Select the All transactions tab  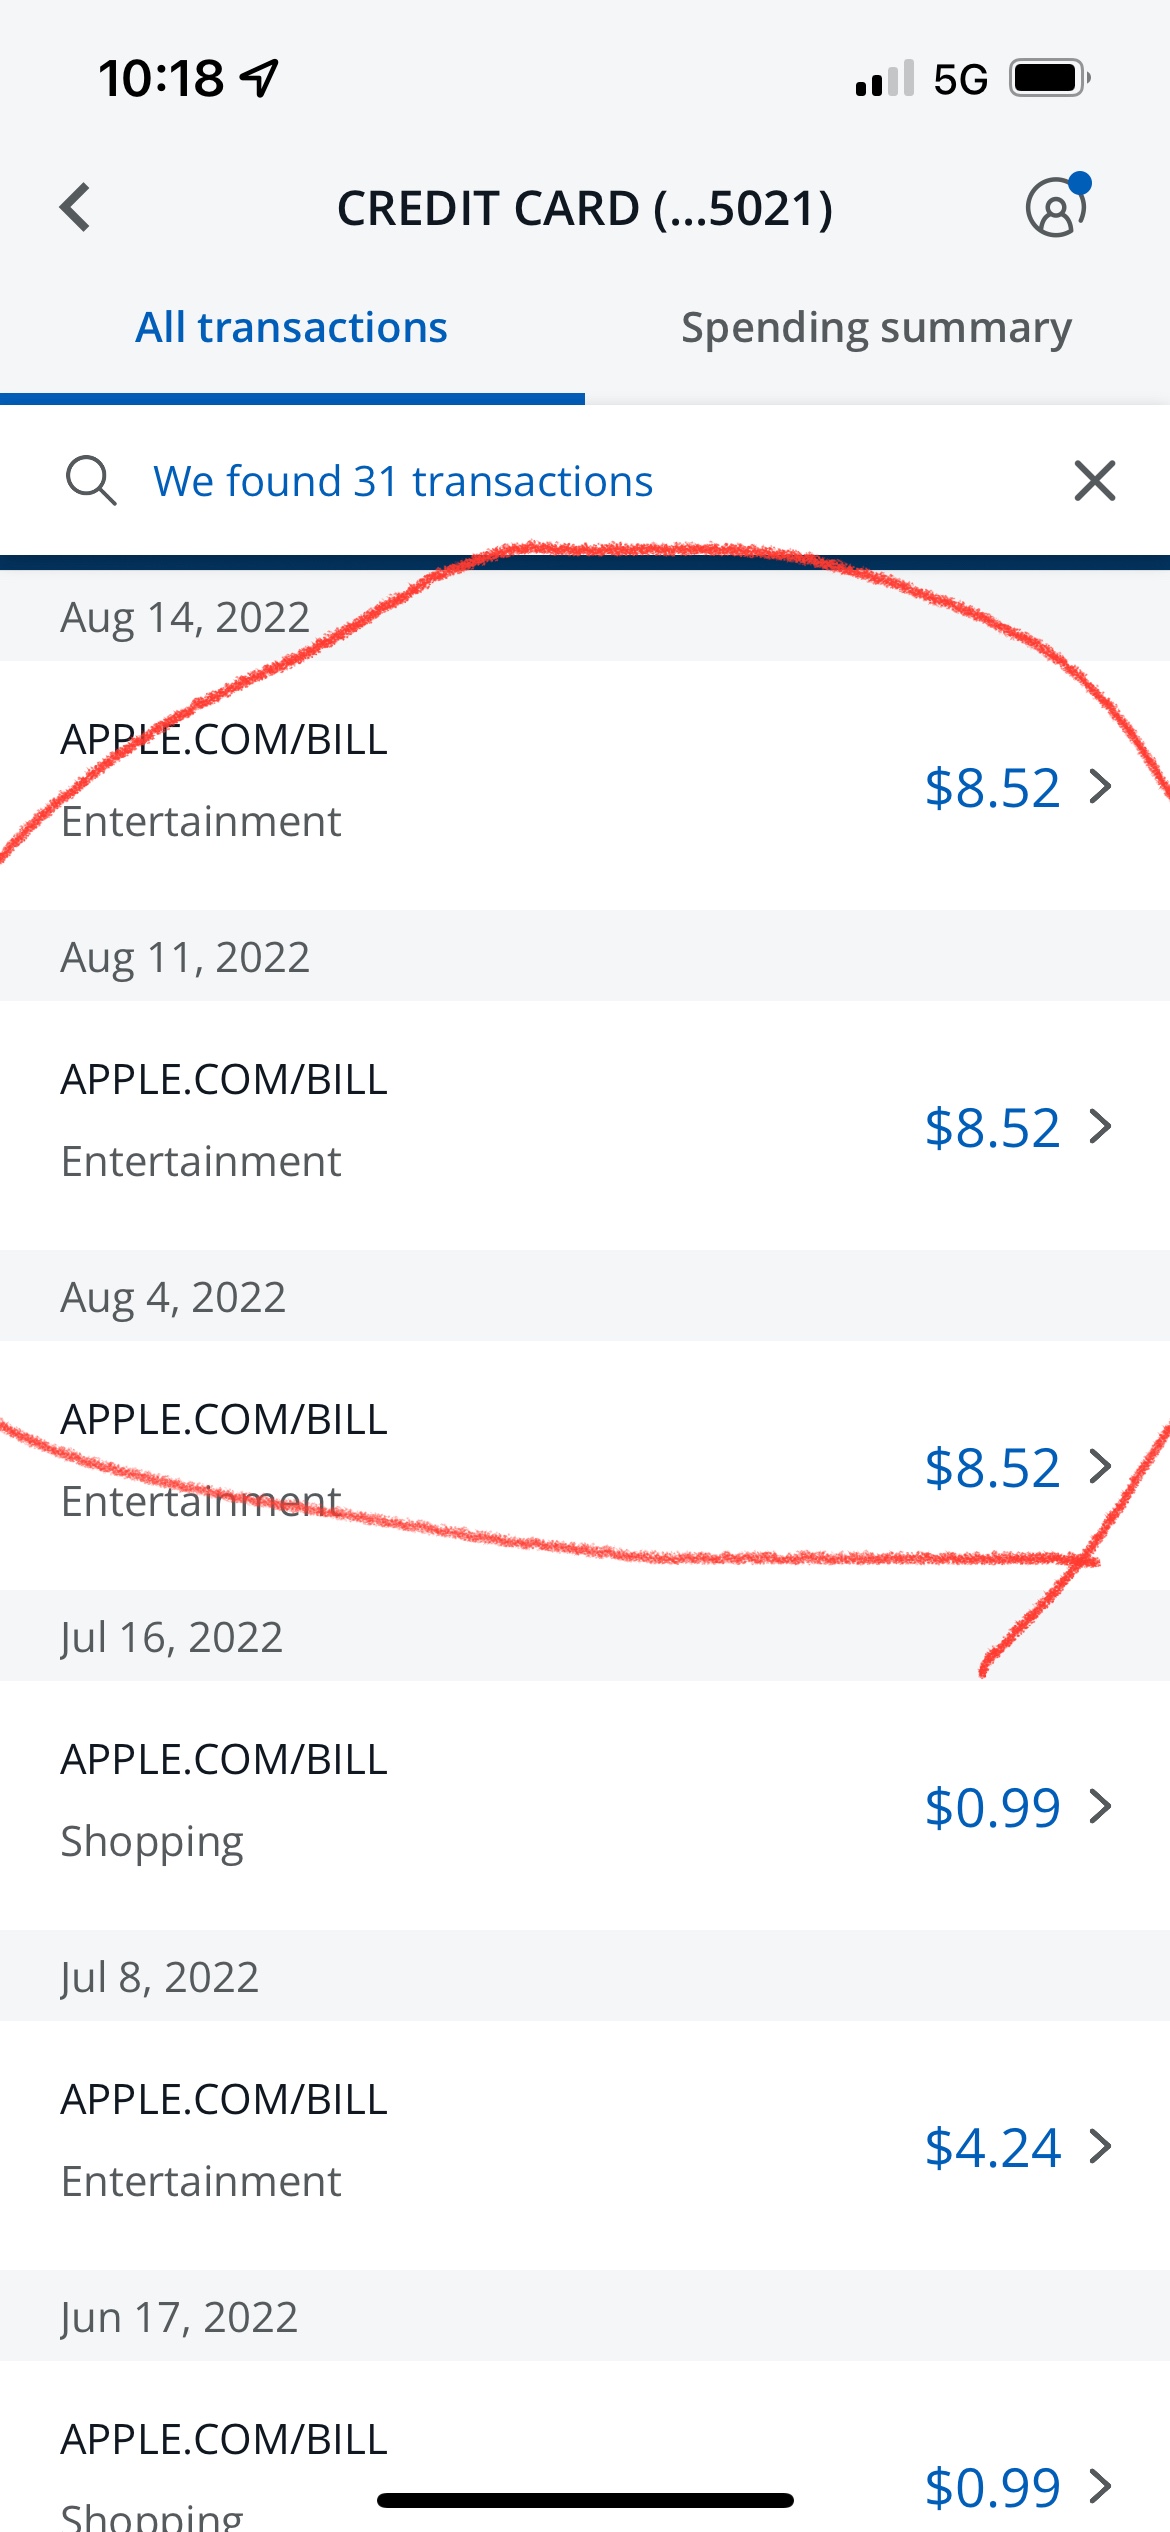coord(291,328)
